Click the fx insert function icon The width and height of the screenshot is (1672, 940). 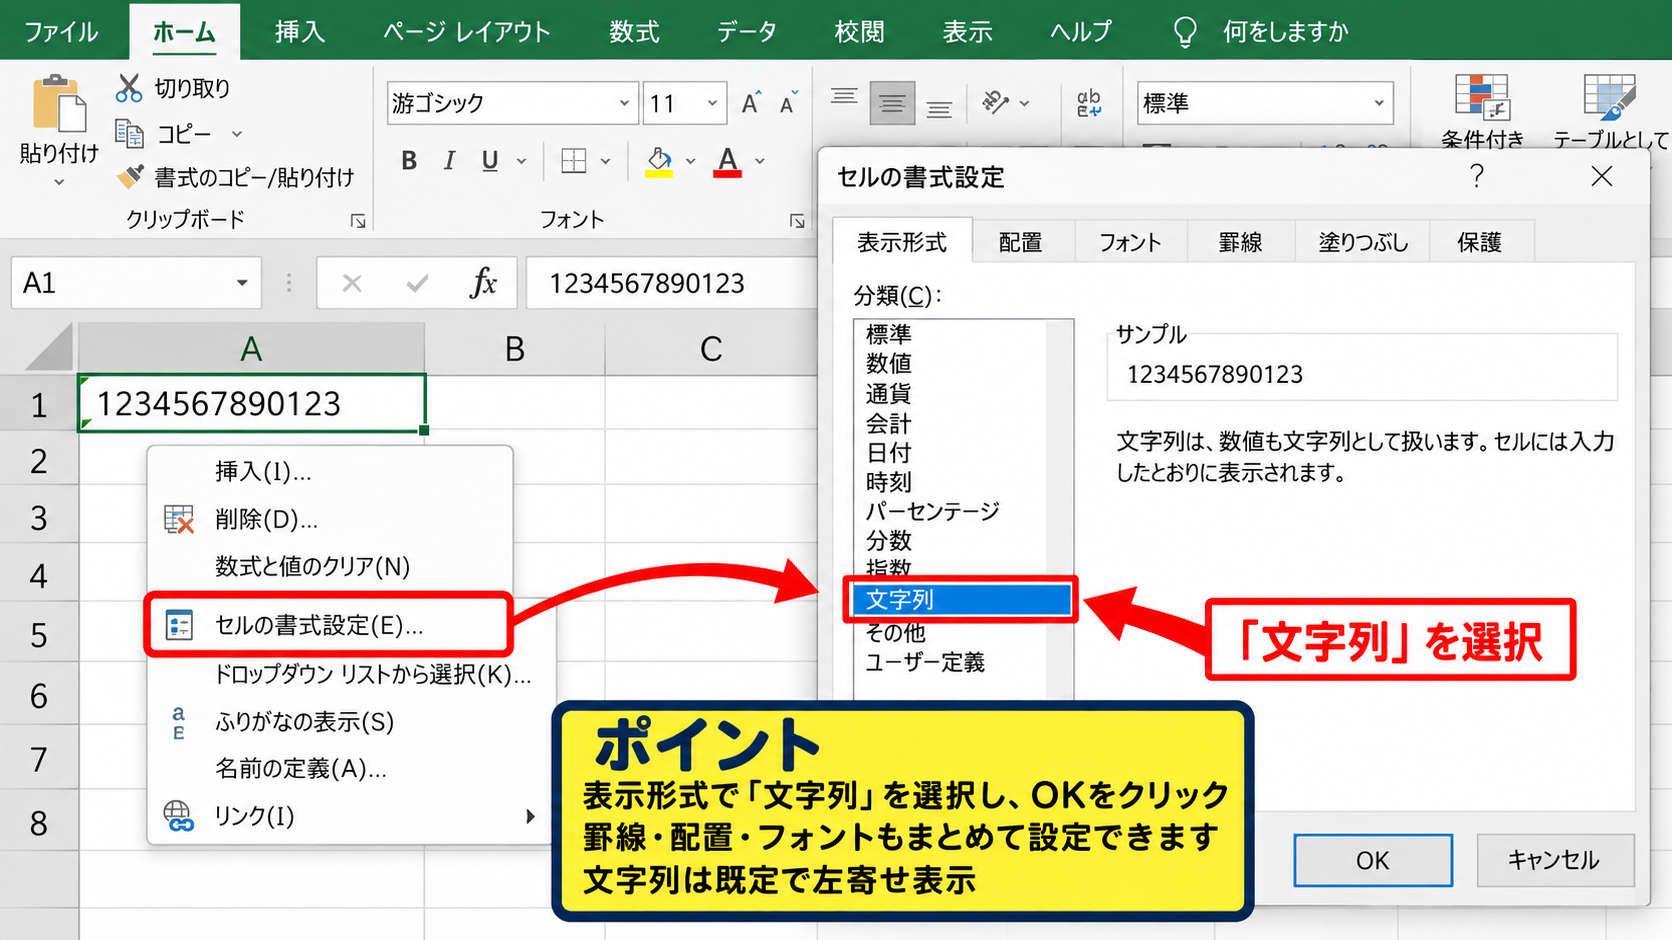click(483, 283)
